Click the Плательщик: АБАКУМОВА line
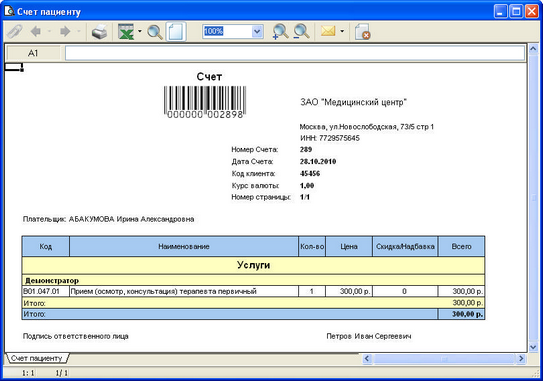 point(108,219)
